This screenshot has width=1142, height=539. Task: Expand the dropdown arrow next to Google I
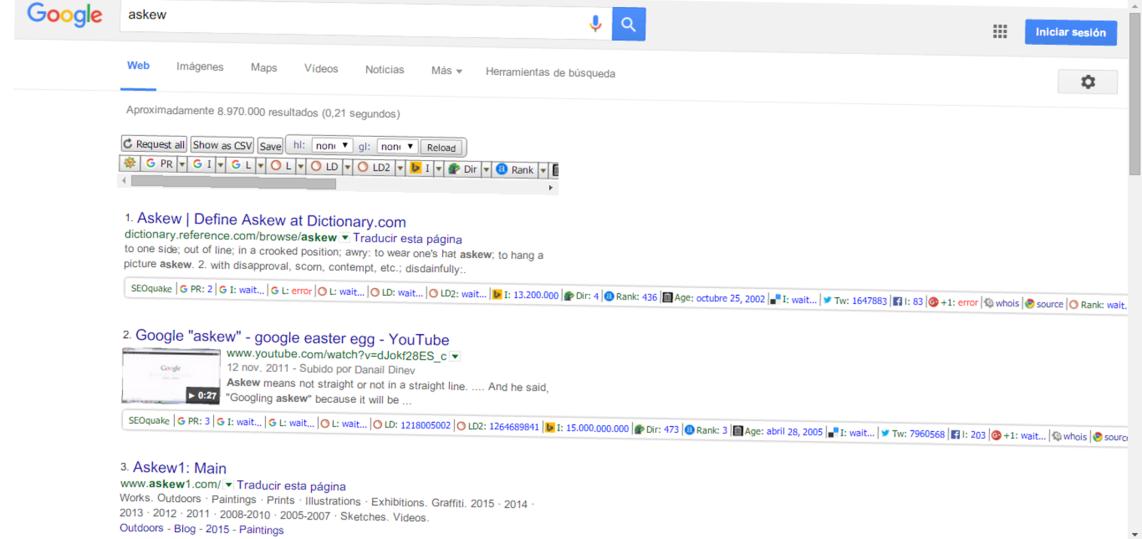[221, 166]
